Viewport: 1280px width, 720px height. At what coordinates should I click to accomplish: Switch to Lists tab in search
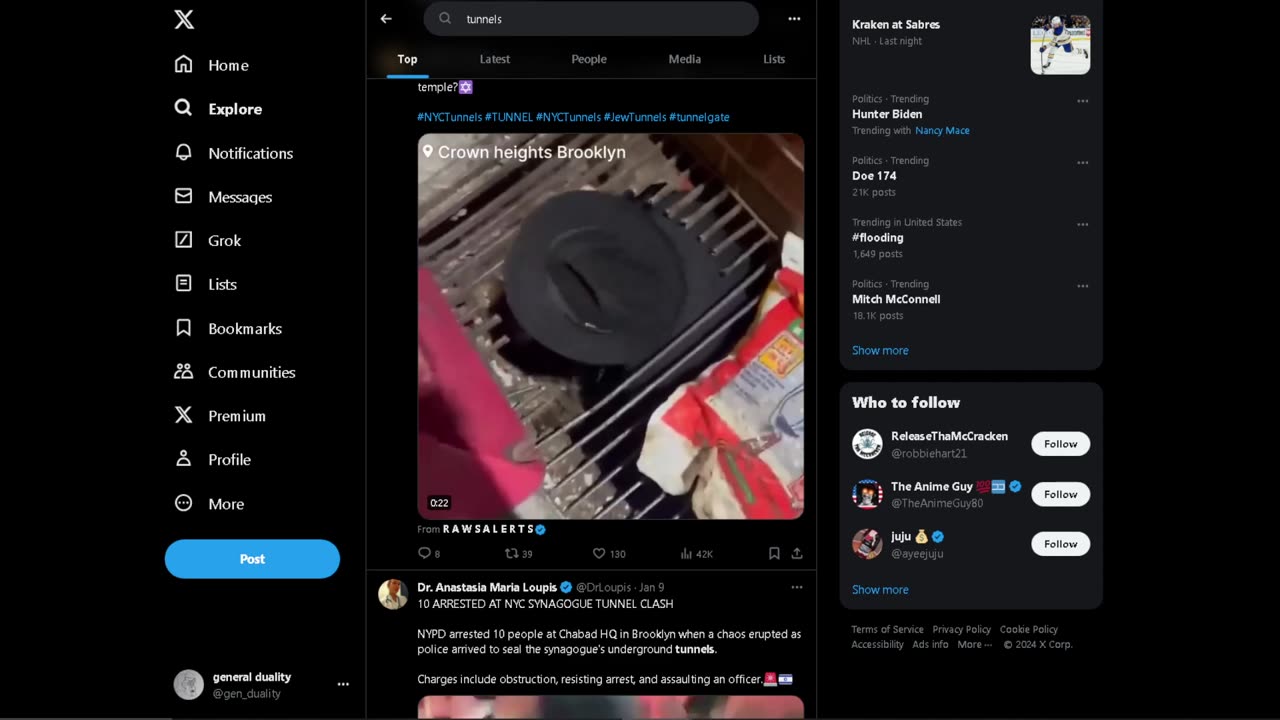coord(774,59)
